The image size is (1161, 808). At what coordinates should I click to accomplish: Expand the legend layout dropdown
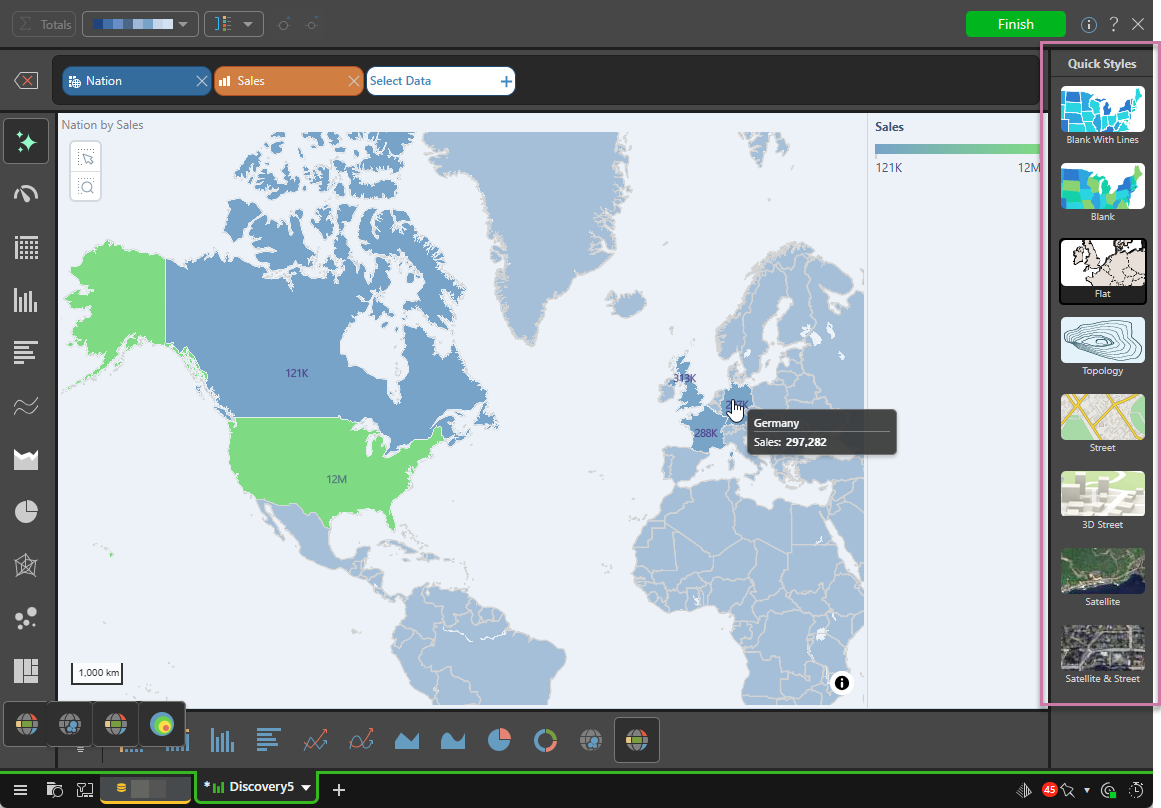(234, 25)
